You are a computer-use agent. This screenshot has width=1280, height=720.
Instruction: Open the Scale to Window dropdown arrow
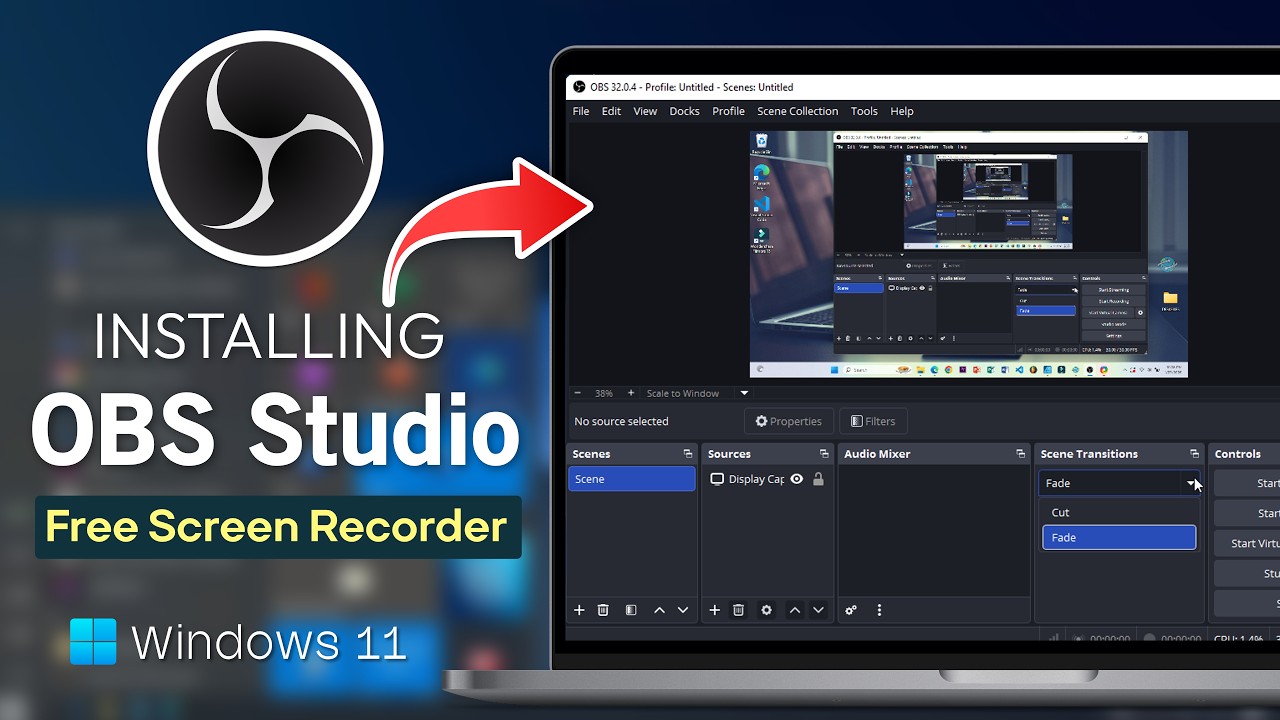[x=744, y=393]
